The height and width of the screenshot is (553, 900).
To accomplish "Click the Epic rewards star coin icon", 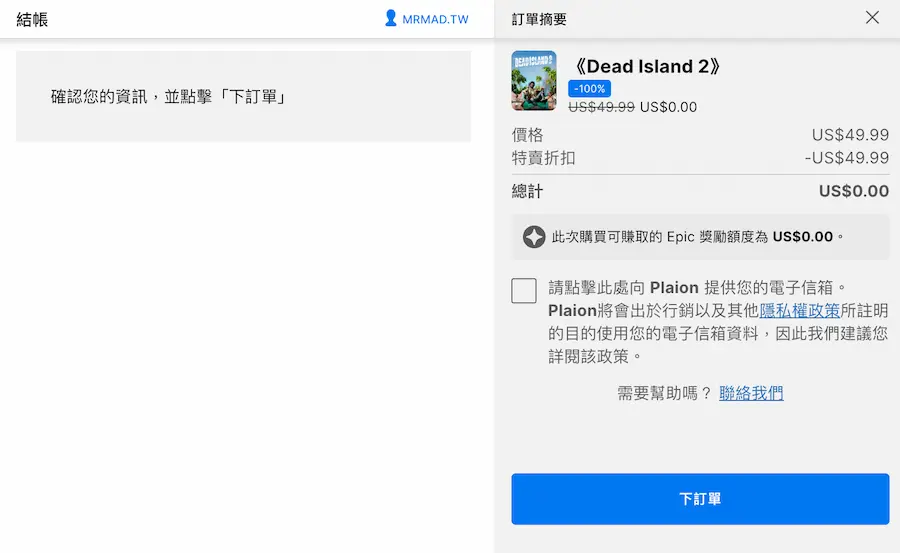I will pyautogui.click(x=534, y=237).
